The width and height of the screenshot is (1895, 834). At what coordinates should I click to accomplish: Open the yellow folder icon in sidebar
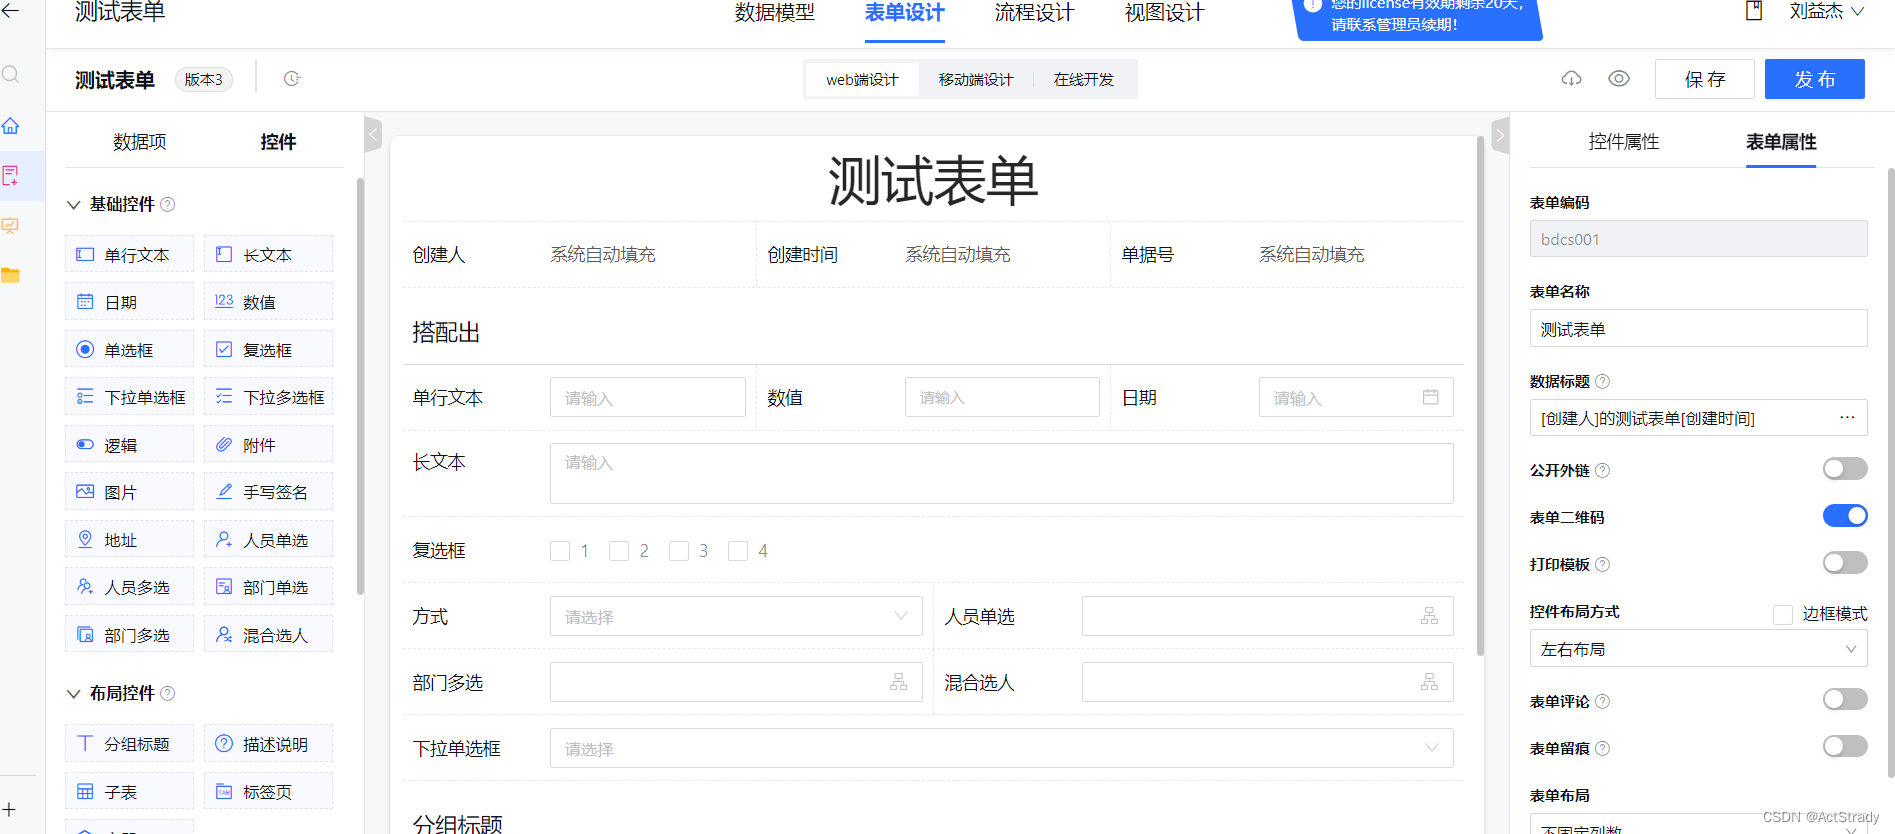click(10, 275)
